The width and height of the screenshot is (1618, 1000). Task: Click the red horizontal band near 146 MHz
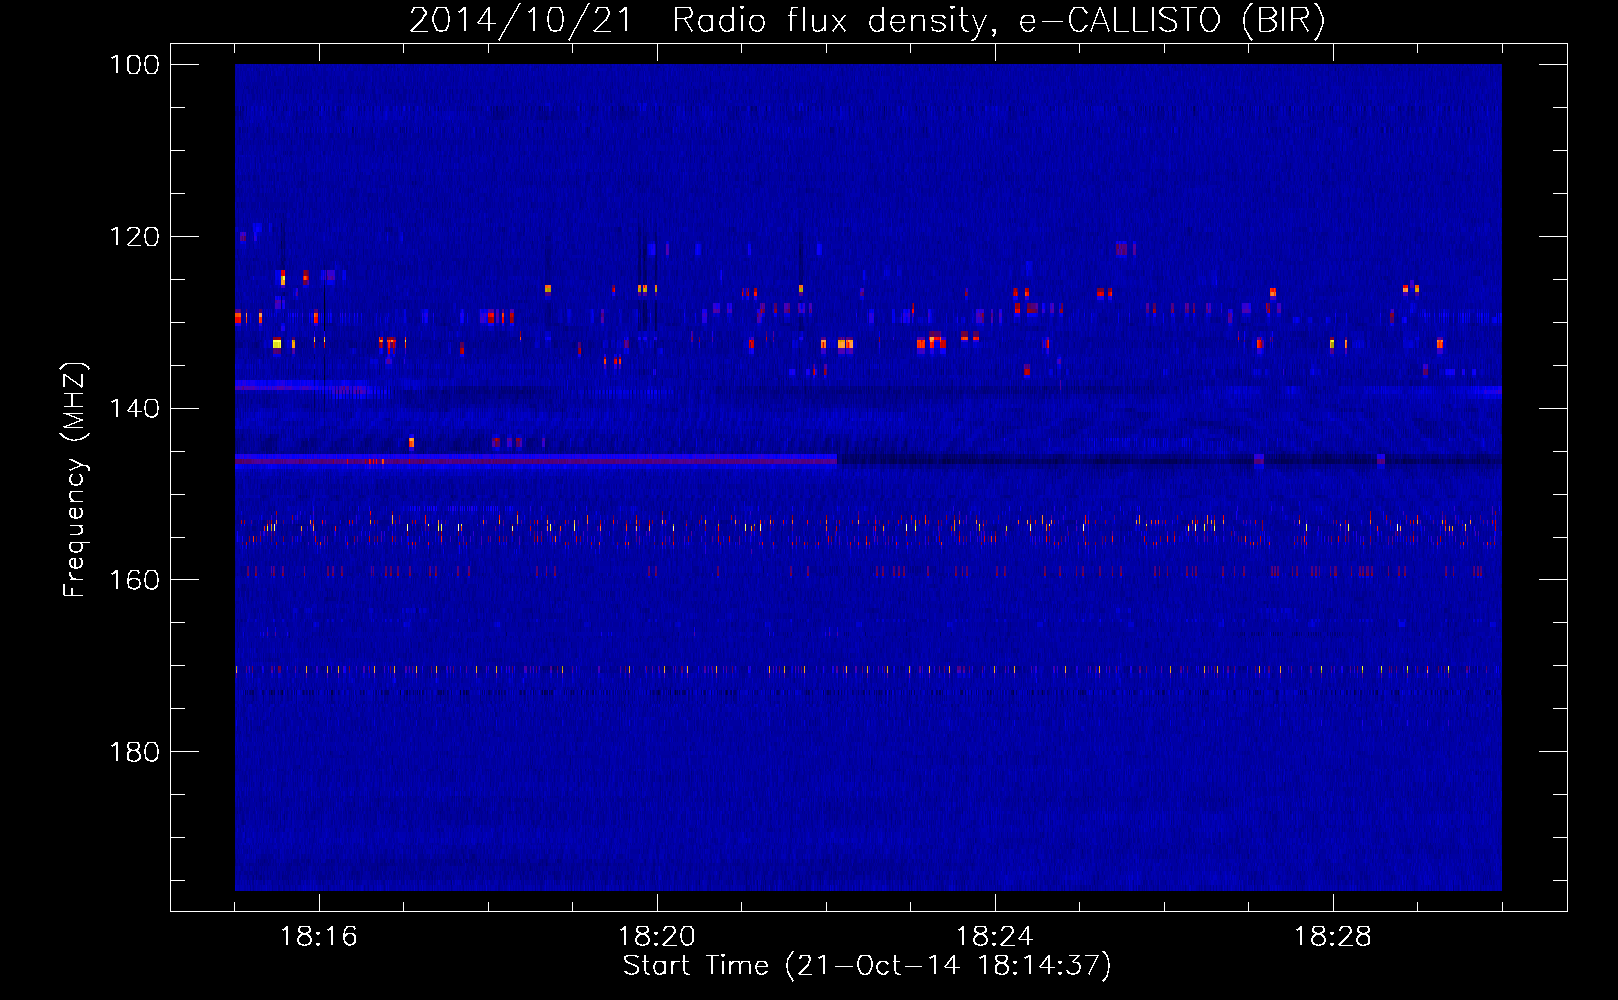tap(536, 459)
